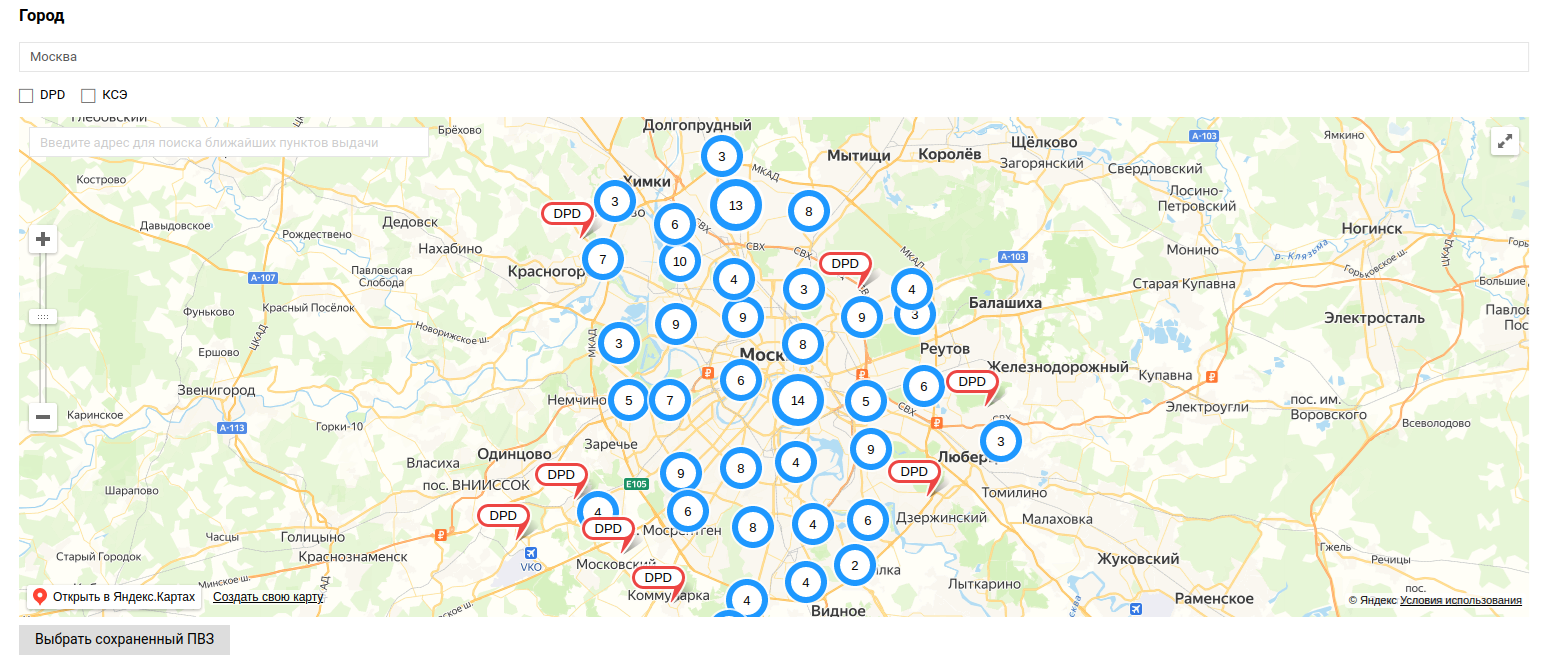Viewport: 1546px width, 660px height.
Task: Enable the КСЭ checkbox filter
Action: point(88,96)
